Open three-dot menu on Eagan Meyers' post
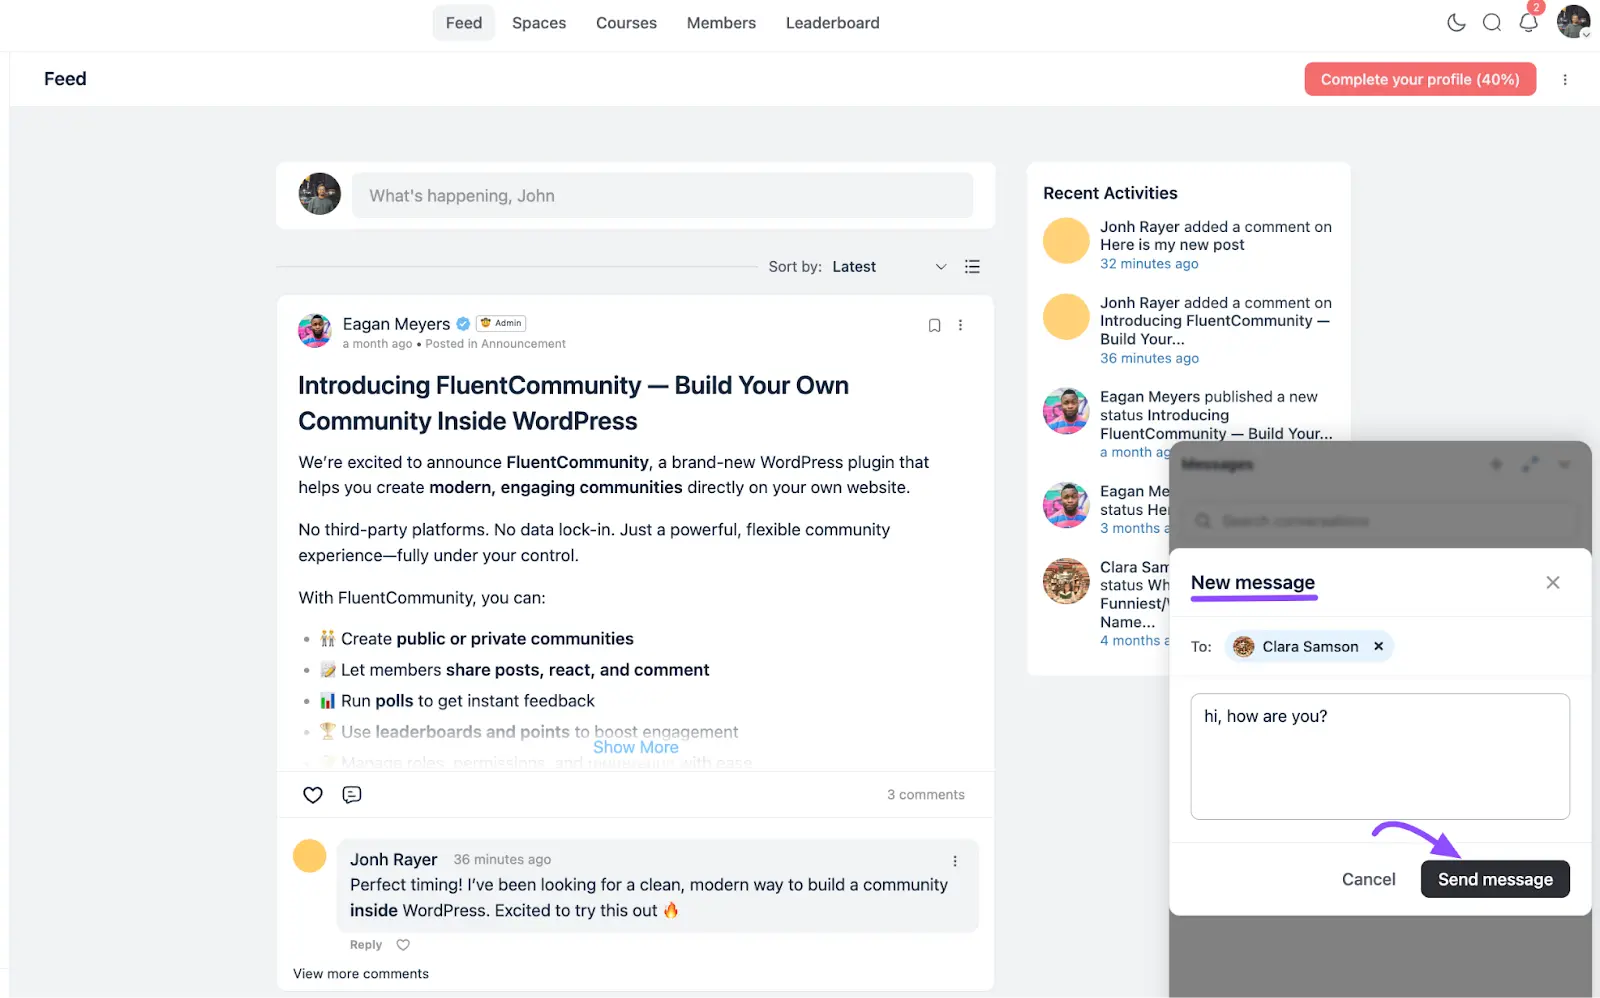The height and width of the screenshot is (998, 1600). pos(960,325)
